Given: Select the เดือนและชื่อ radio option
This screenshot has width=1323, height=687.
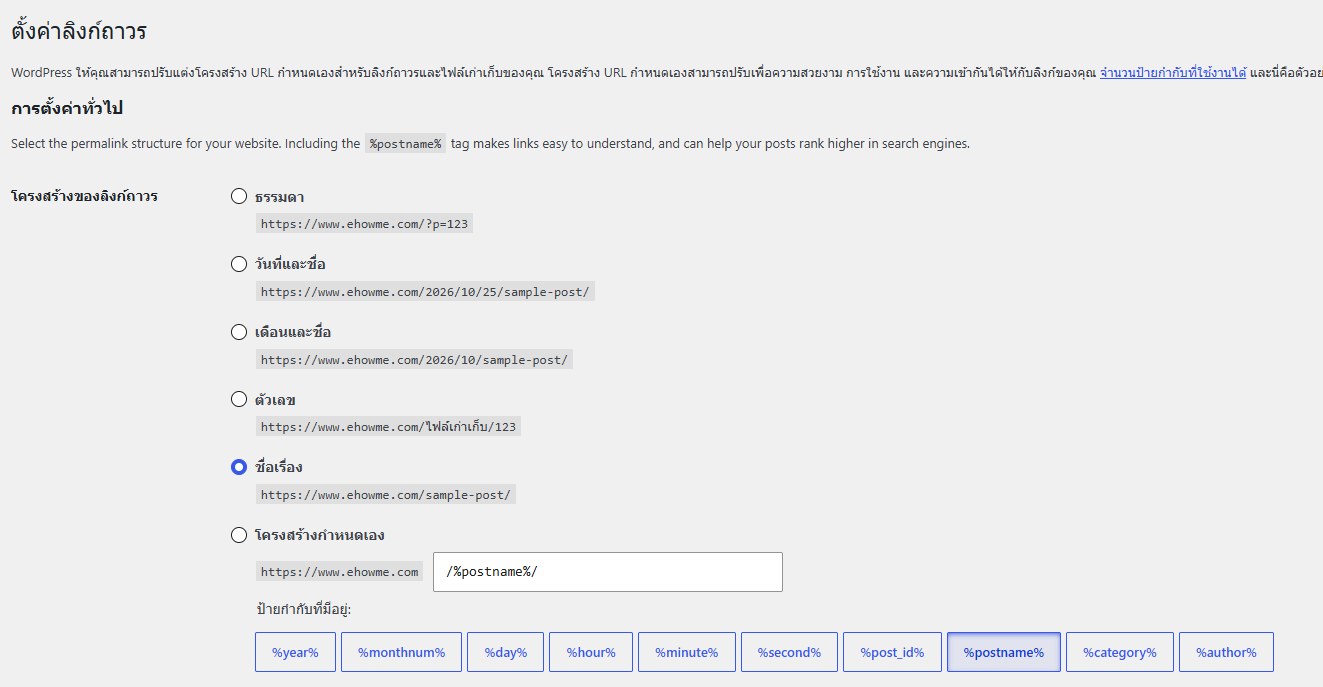Looking at the screenshot, I should 238,332.
